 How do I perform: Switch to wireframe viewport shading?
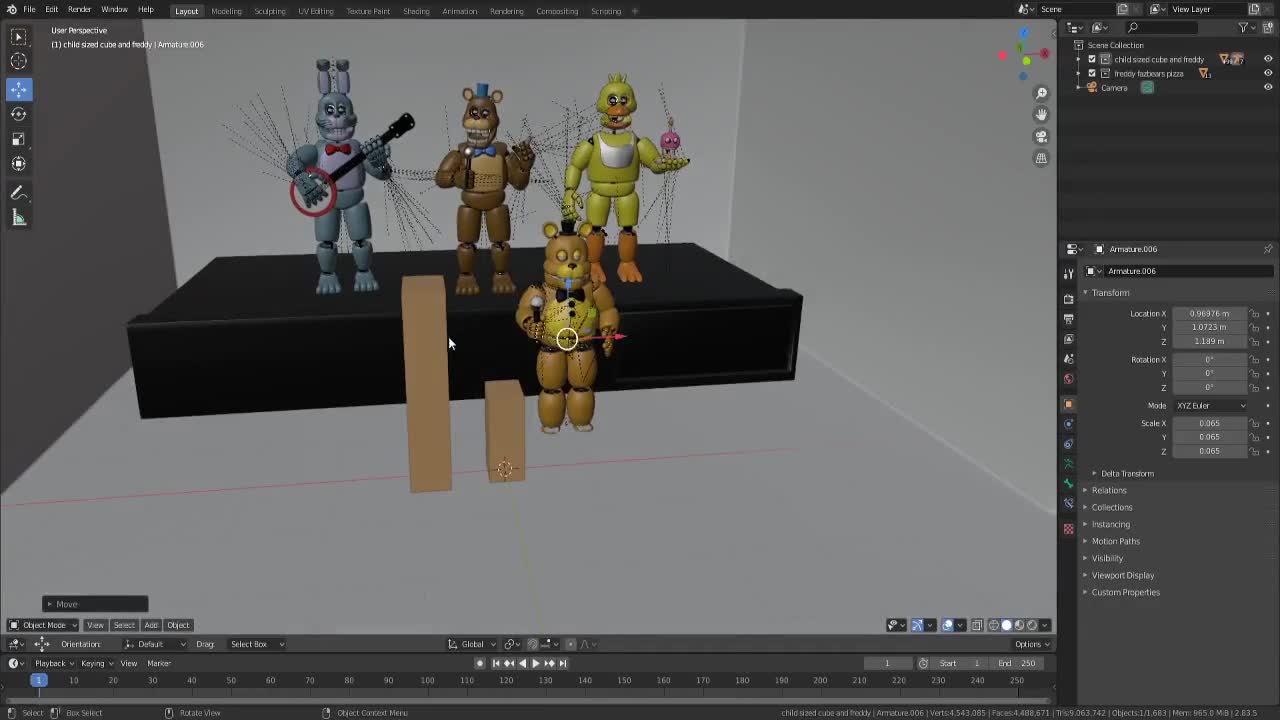tap(994, 625)
